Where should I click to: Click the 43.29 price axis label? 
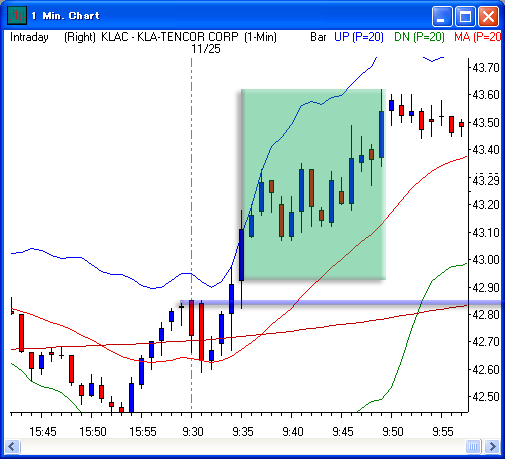click(486, 180)
